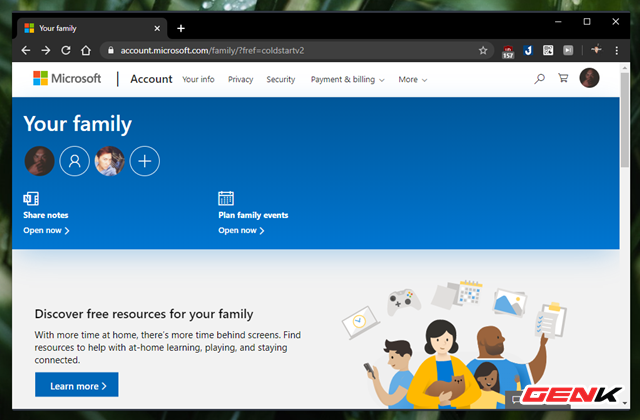The height and width of the screenshot is (420, 640).
Task: Open now under Share notes
Action: coord(46,231)
